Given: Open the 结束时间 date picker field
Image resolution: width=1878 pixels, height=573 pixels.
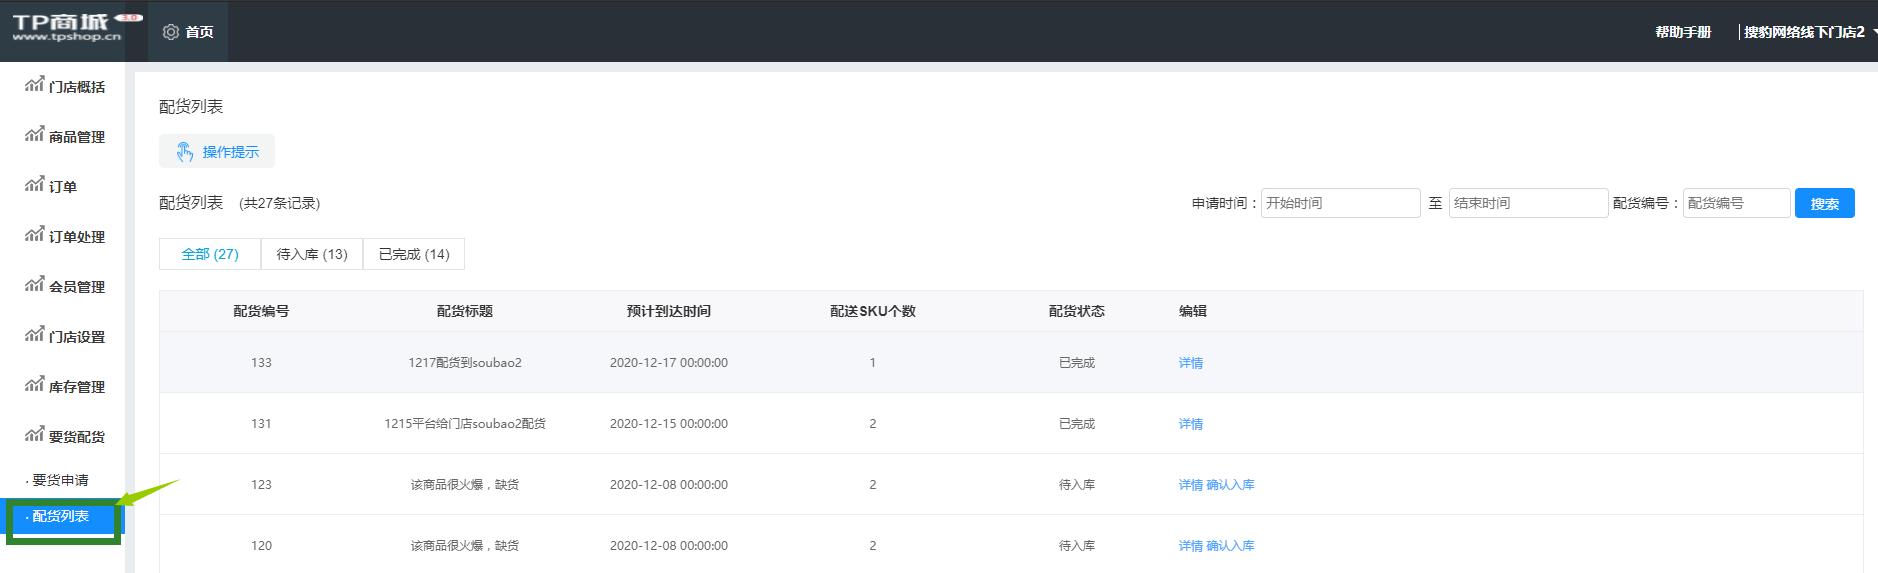Looking at the screenshot, I should [1528, 203].
